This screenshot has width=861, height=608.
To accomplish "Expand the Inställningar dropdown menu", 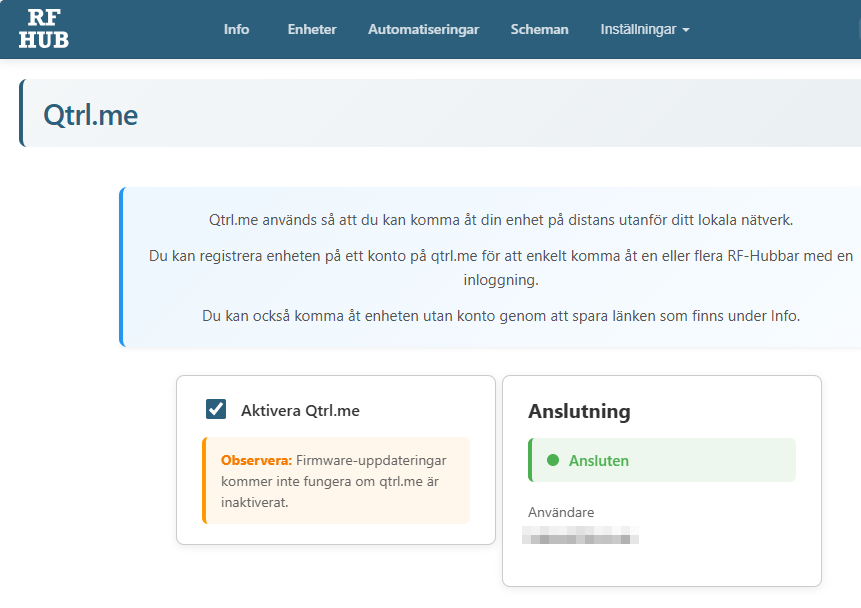I will pyautogui.click(x=638, y=29).
